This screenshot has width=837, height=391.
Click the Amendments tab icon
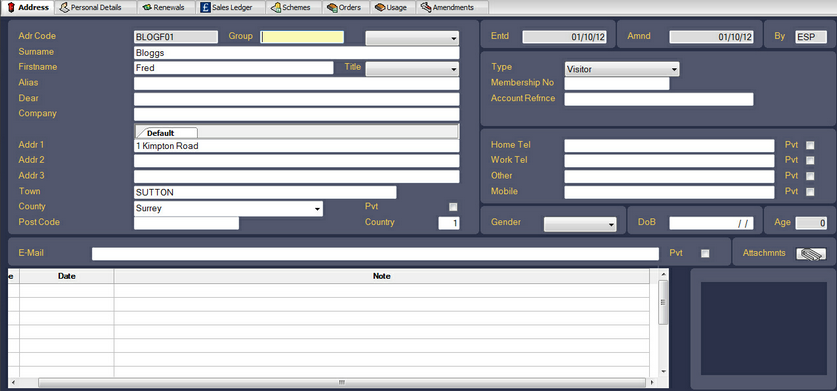(x=426, y=7)
